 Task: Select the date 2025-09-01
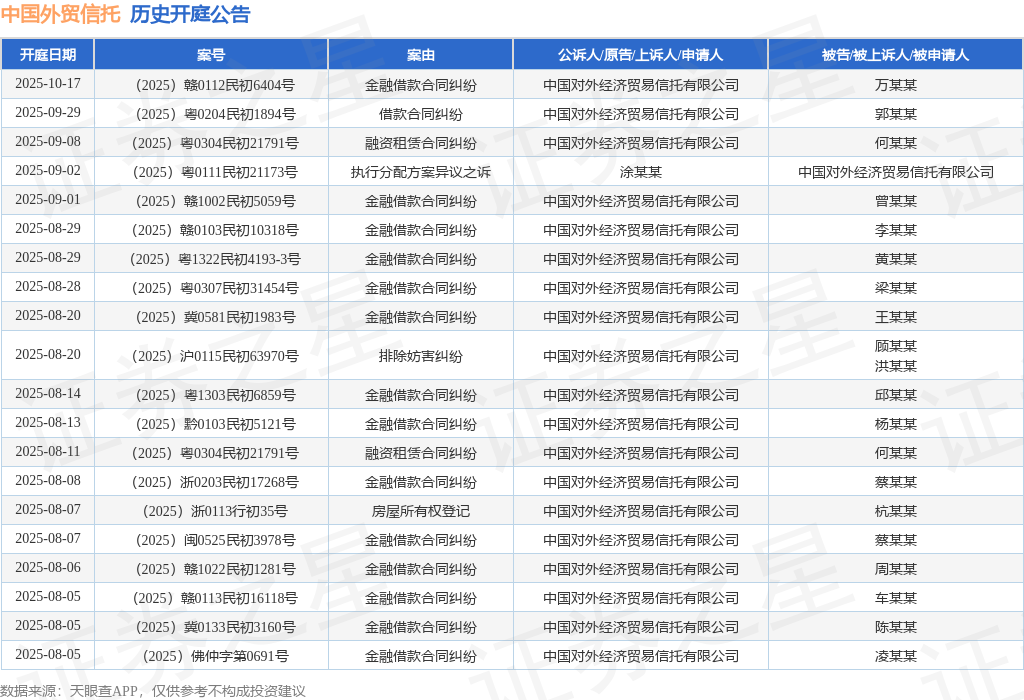[x=48, y=199]
